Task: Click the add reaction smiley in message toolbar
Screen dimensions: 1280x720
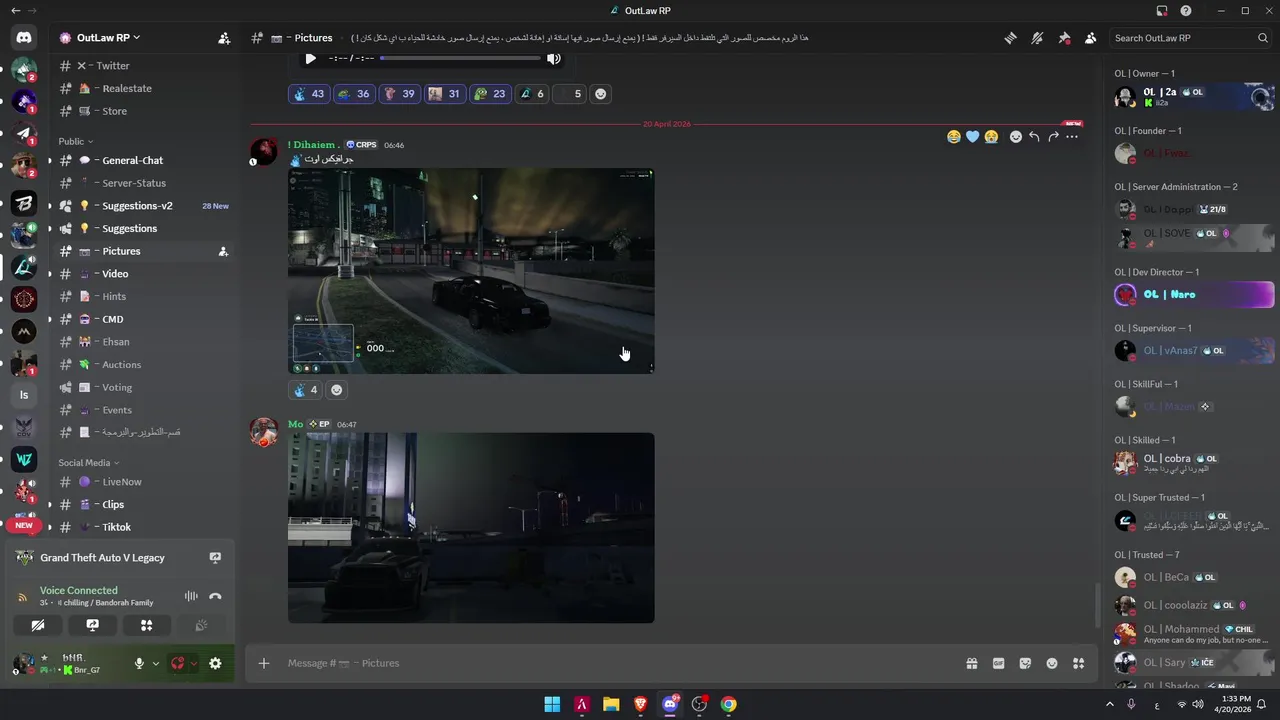Action: click(x=1016, y=137)
